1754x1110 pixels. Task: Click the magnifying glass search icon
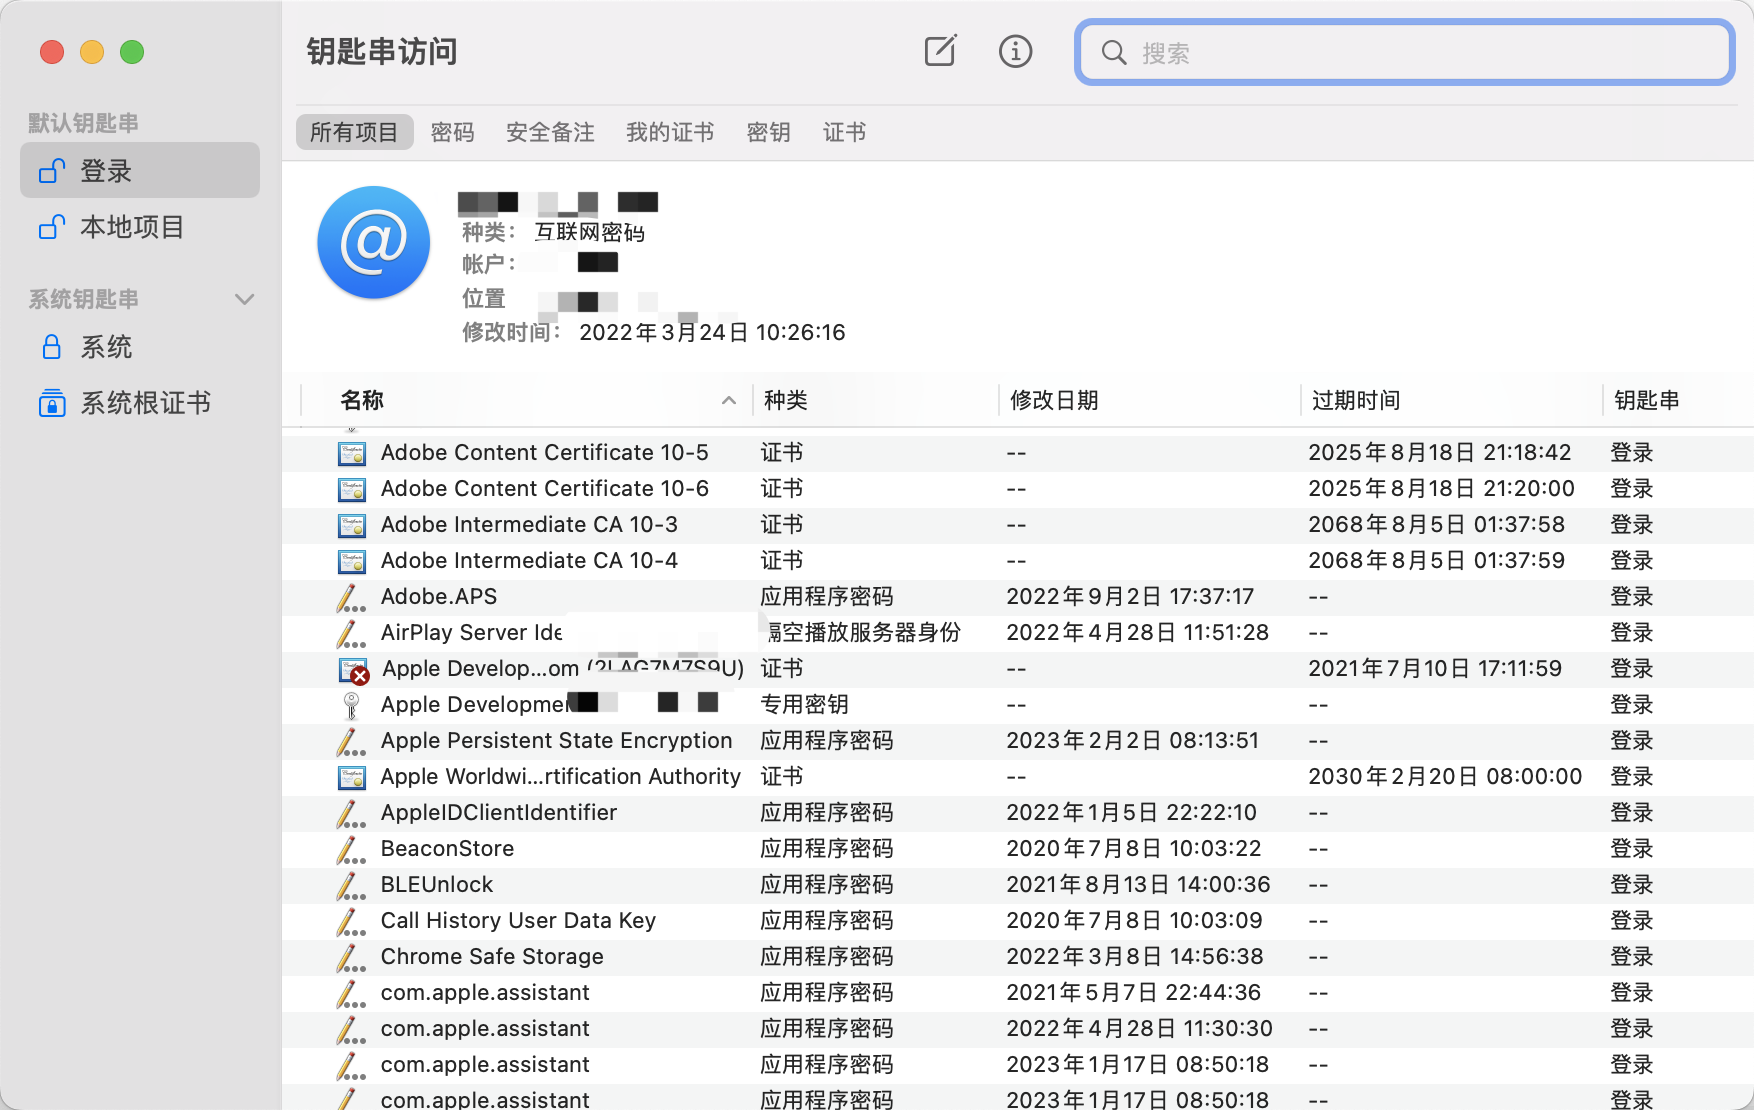[x=1114, y=52]
